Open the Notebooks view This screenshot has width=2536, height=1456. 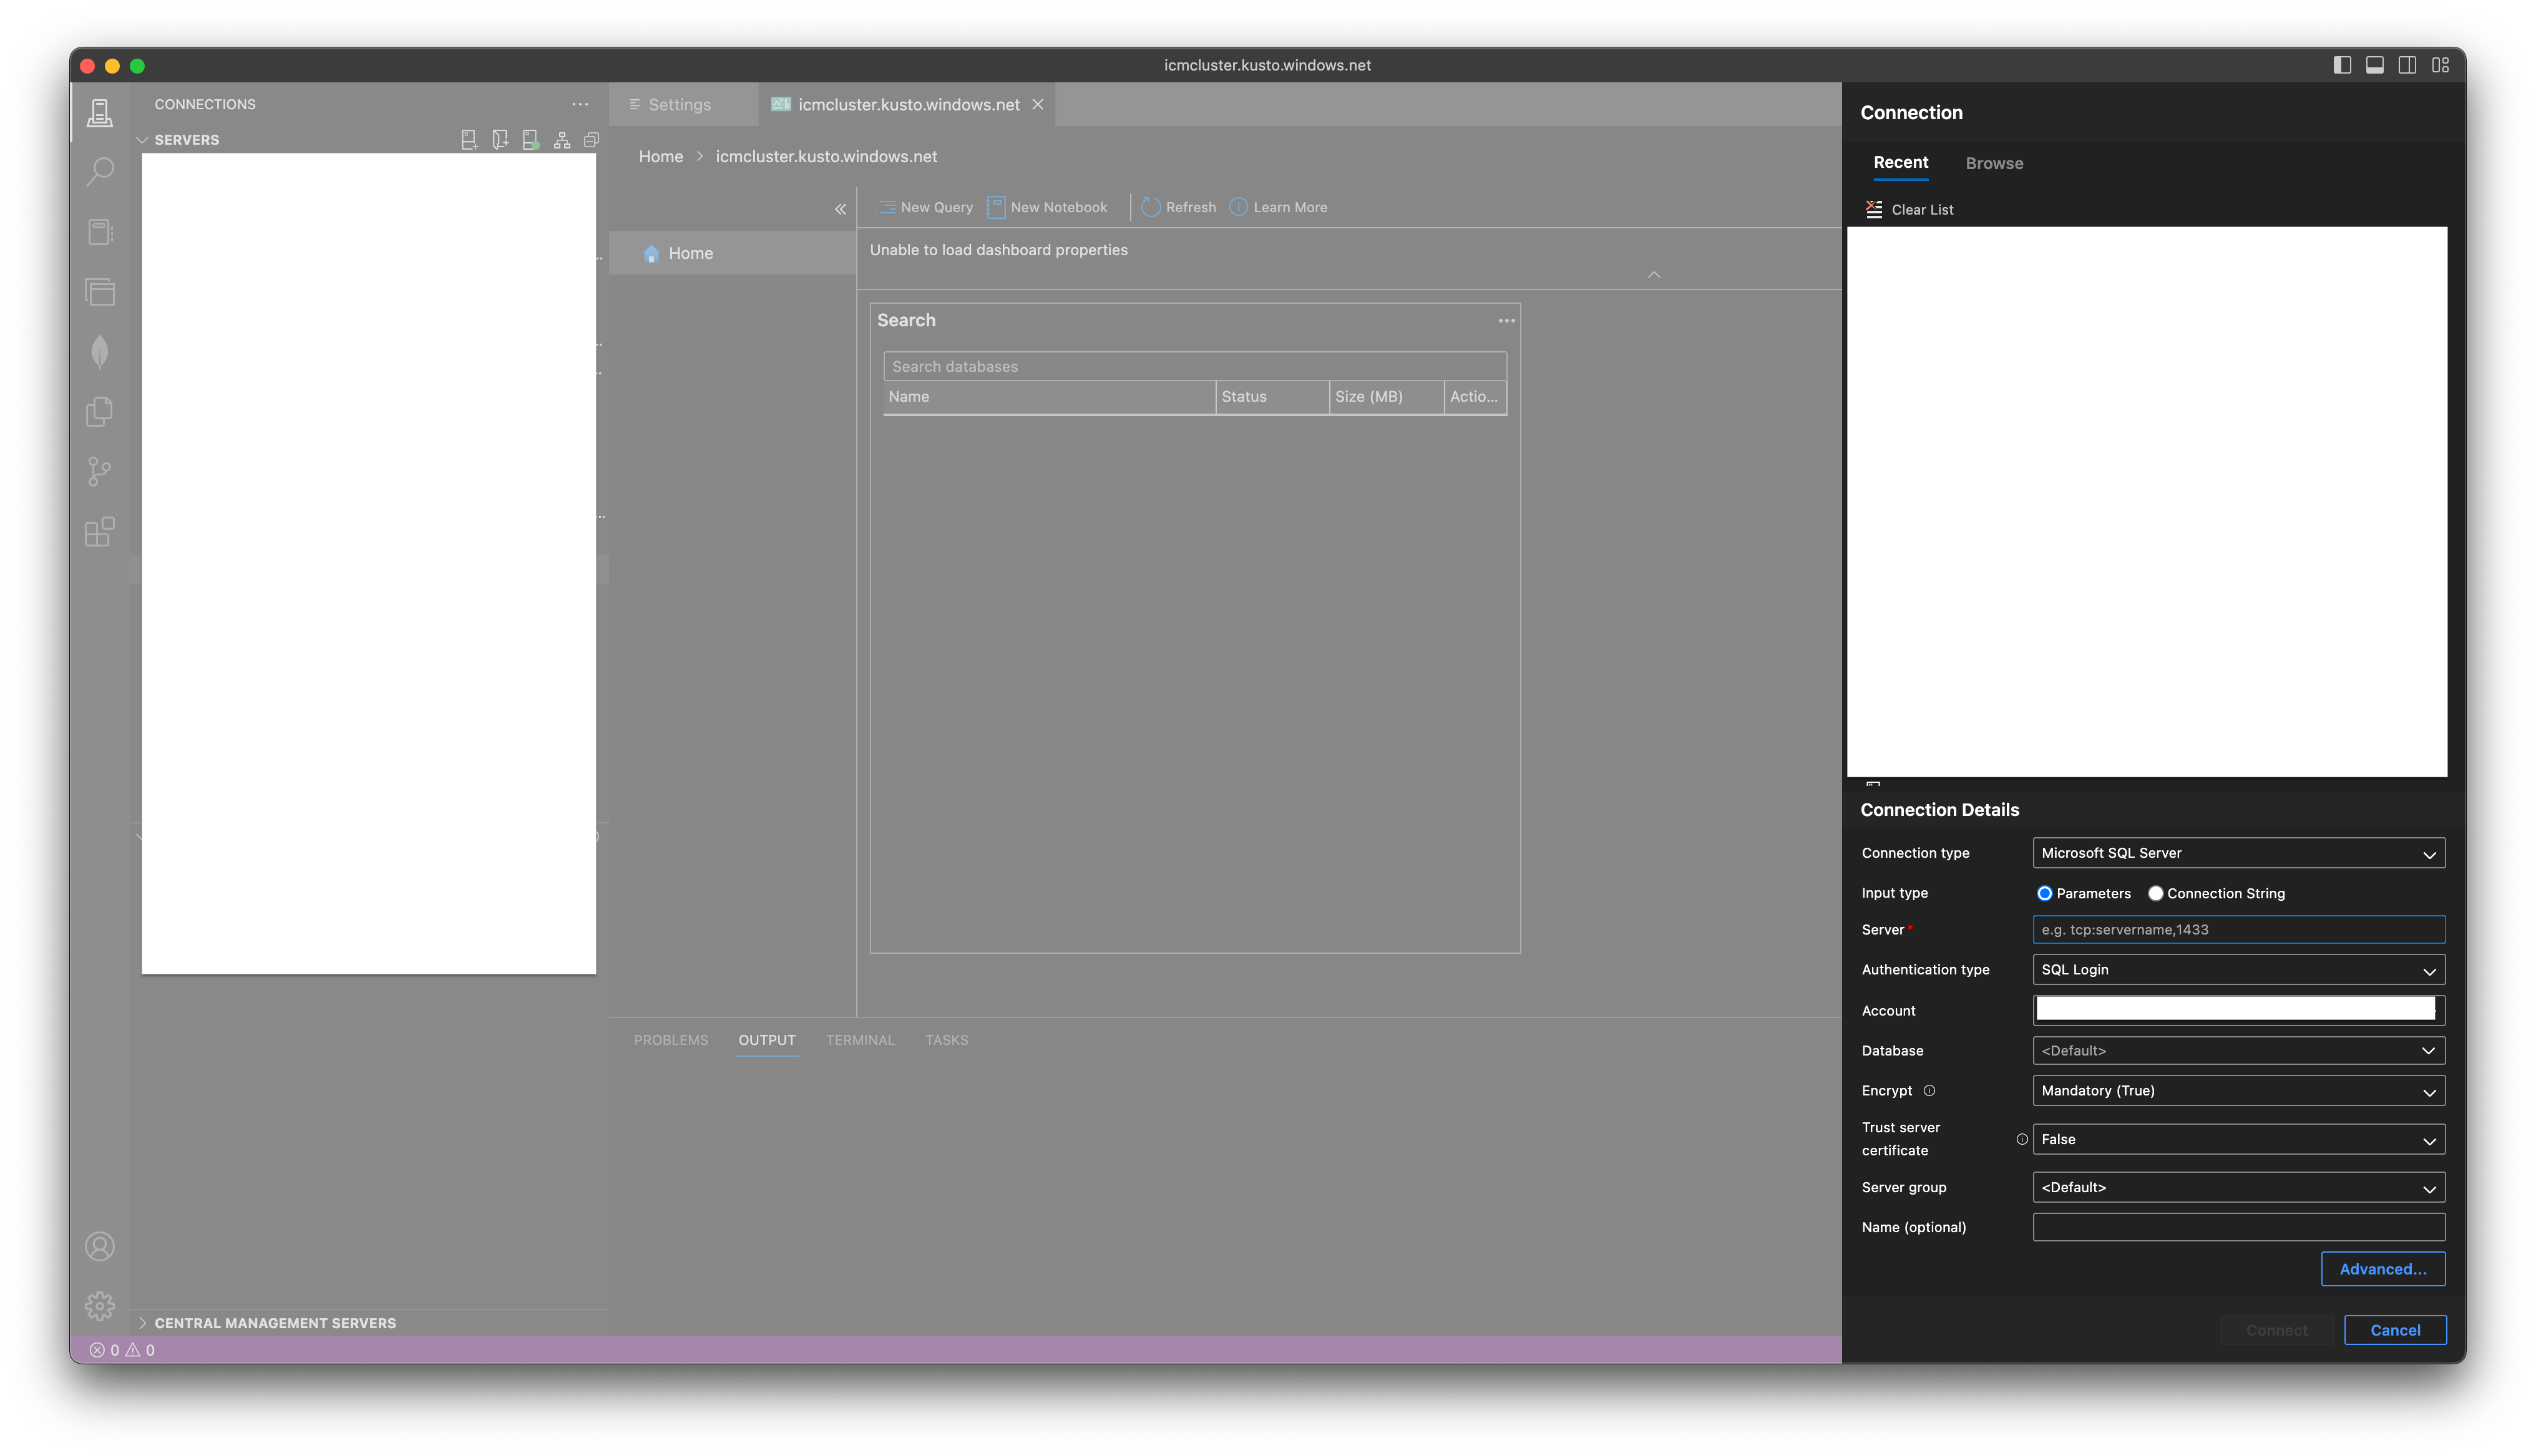99,232
